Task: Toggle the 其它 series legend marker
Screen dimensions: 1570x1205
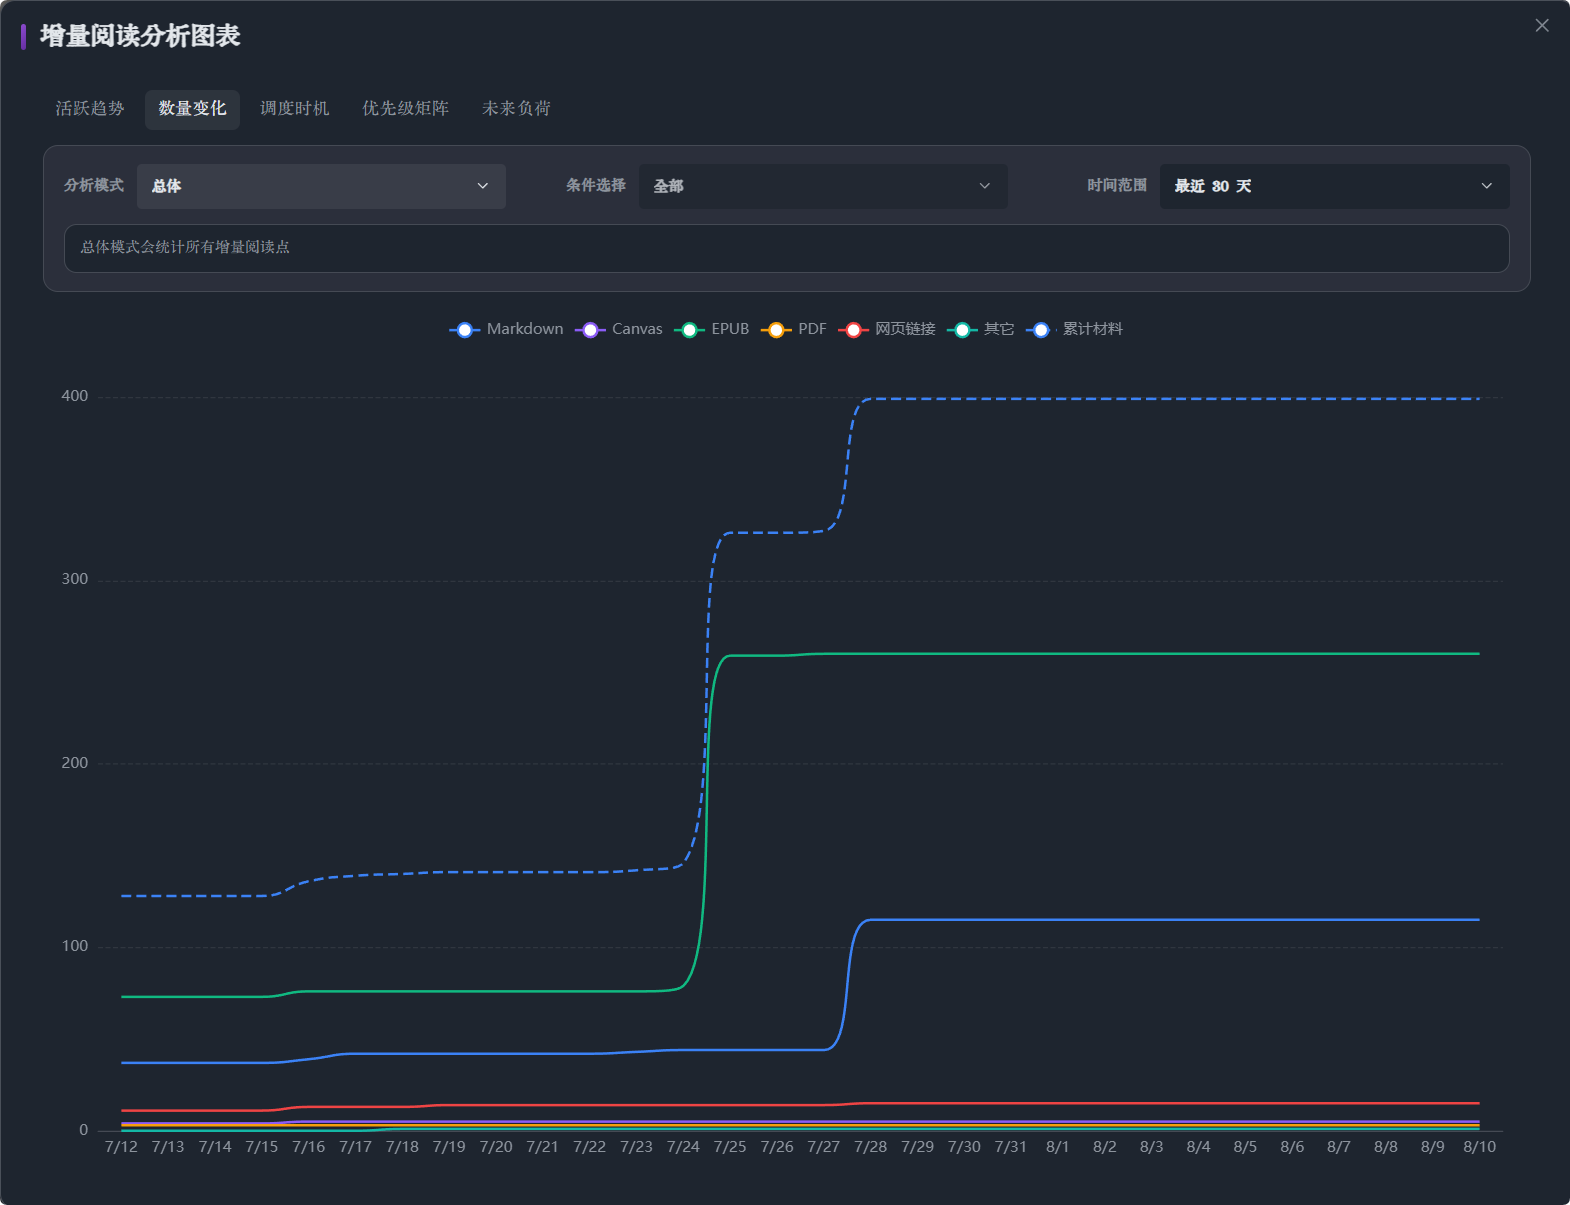Action: coord(962,330)
